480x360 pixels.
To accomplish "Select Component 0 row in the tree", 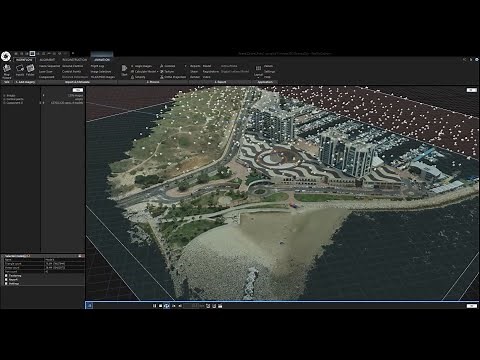I will (43, 103).
